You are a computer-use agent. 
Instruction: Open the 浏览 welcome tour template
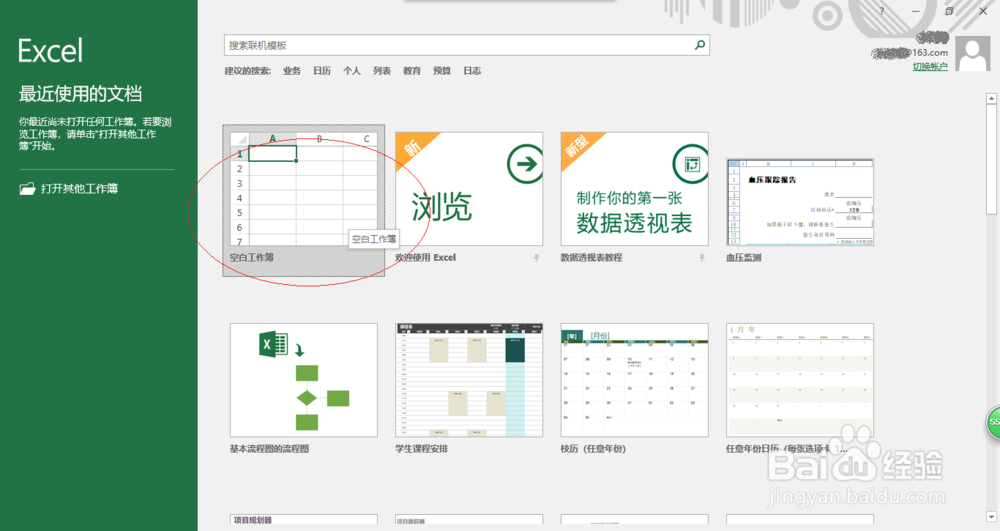tap(469, 189)
